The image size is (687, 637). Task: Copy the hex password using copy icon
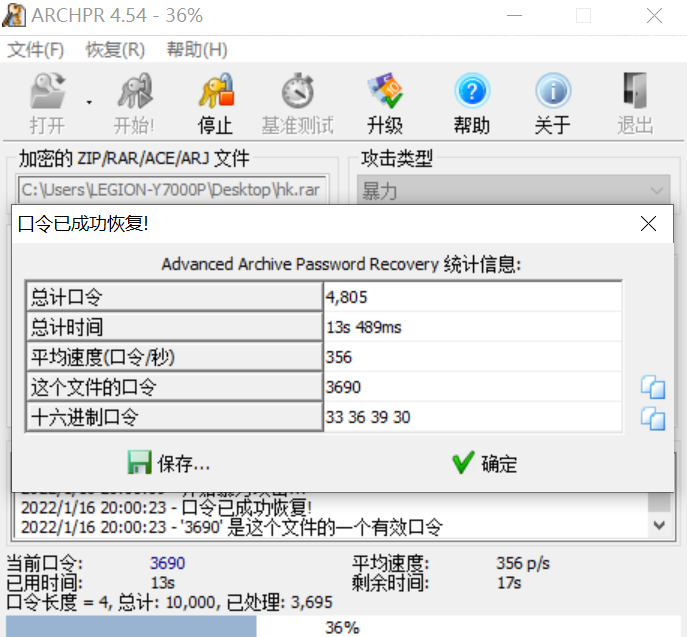pos(653,418)
